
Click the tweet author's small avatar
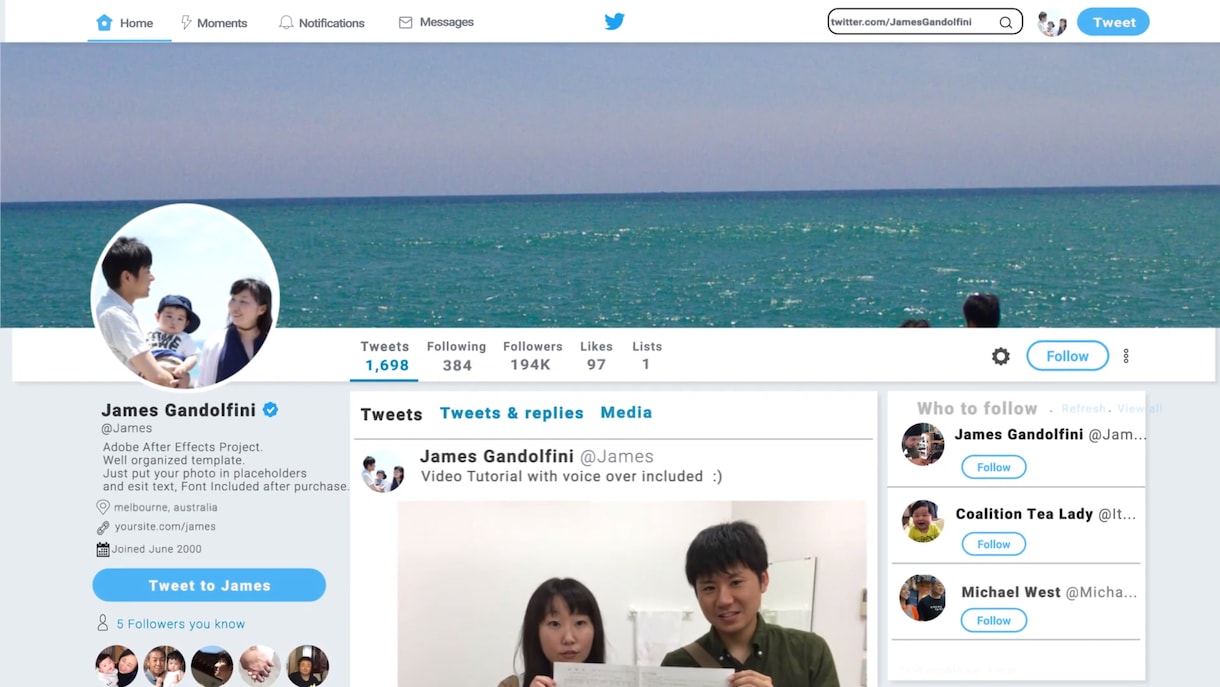[383, 472]
